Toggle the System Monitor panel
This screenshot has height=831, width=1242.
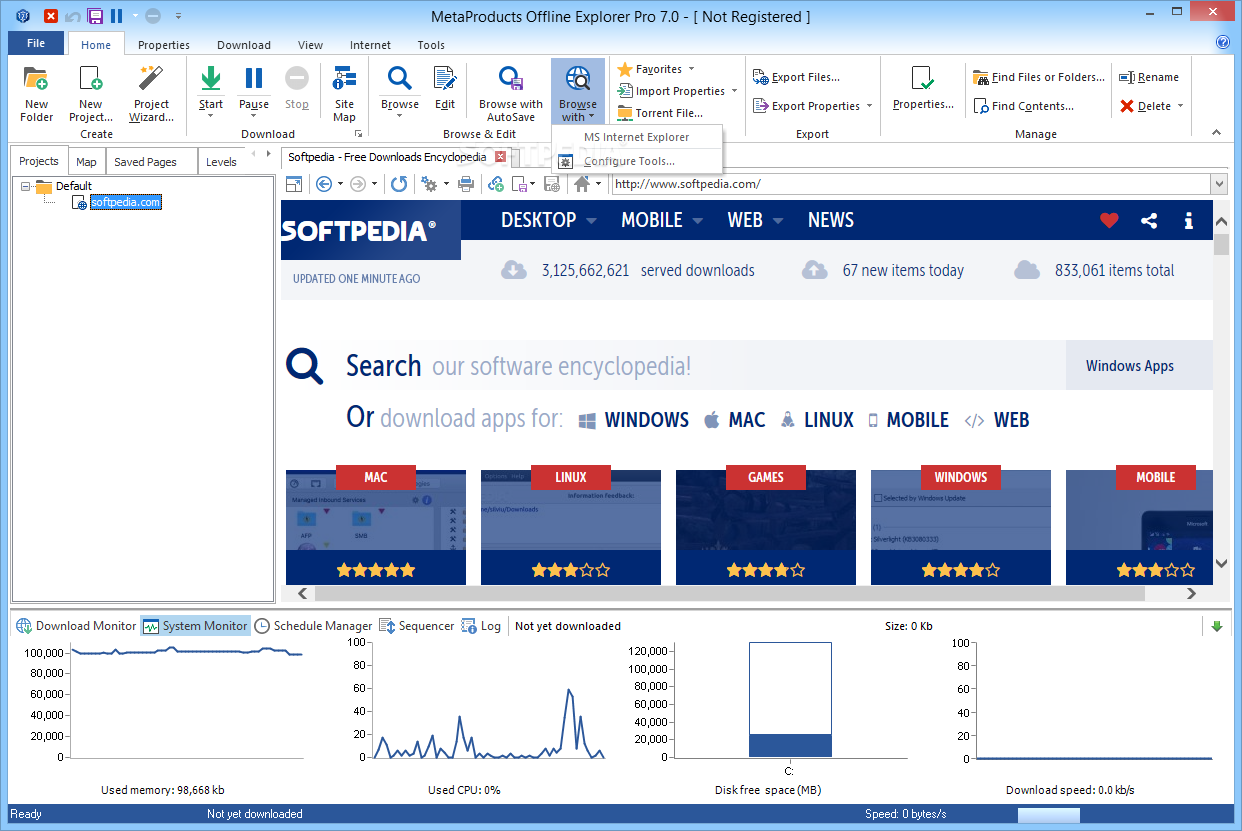[x=195, y=626]
